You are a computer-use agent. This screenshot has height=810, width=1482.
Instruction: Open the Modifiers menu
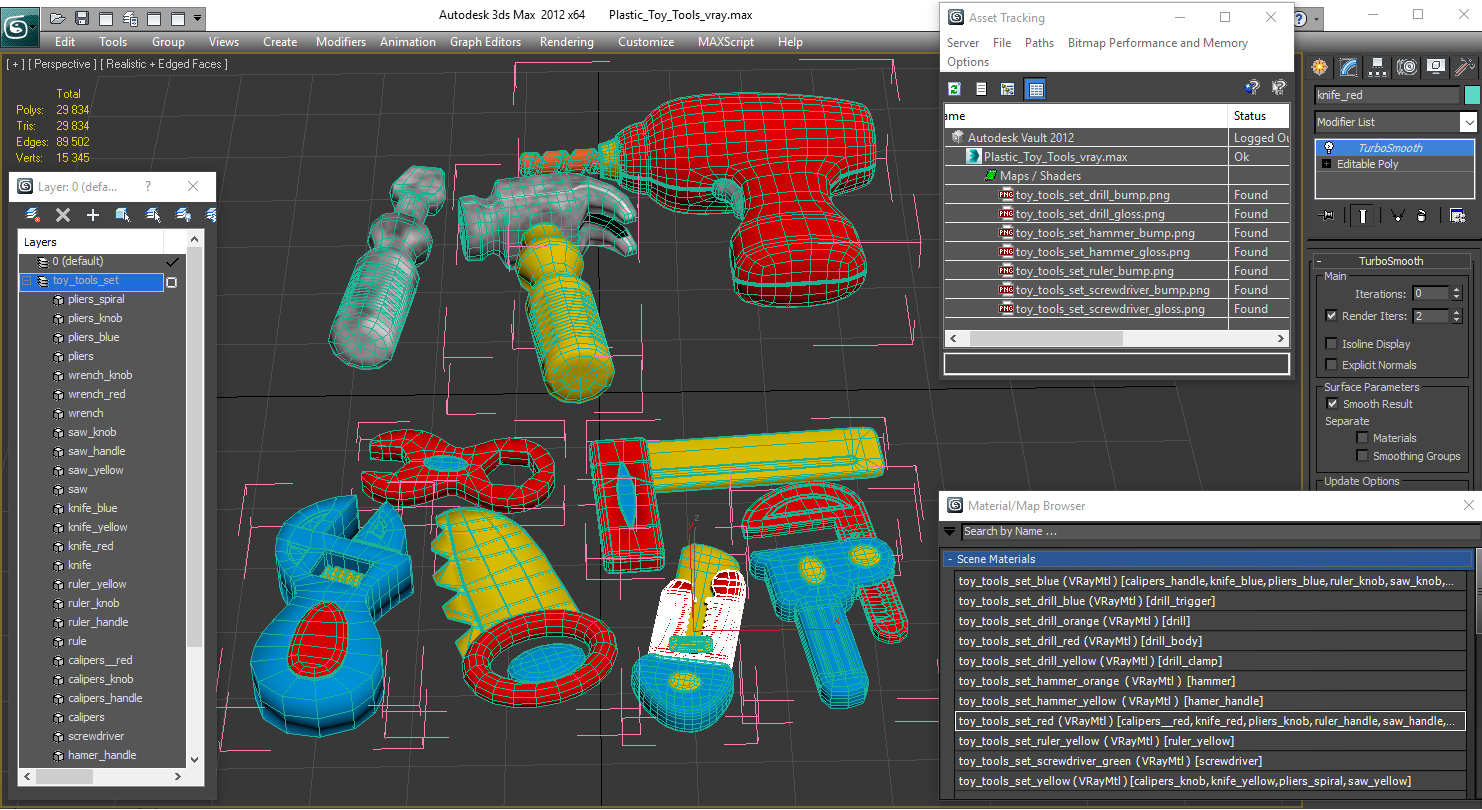pos(340,42)
